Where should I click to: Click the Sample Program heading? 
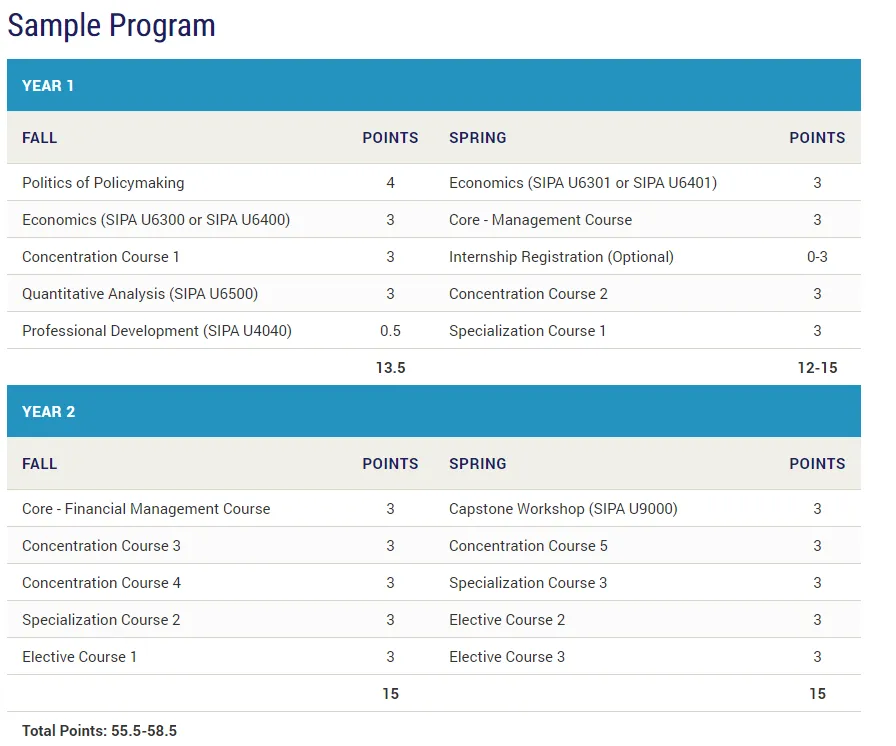(x=111, y=26)
